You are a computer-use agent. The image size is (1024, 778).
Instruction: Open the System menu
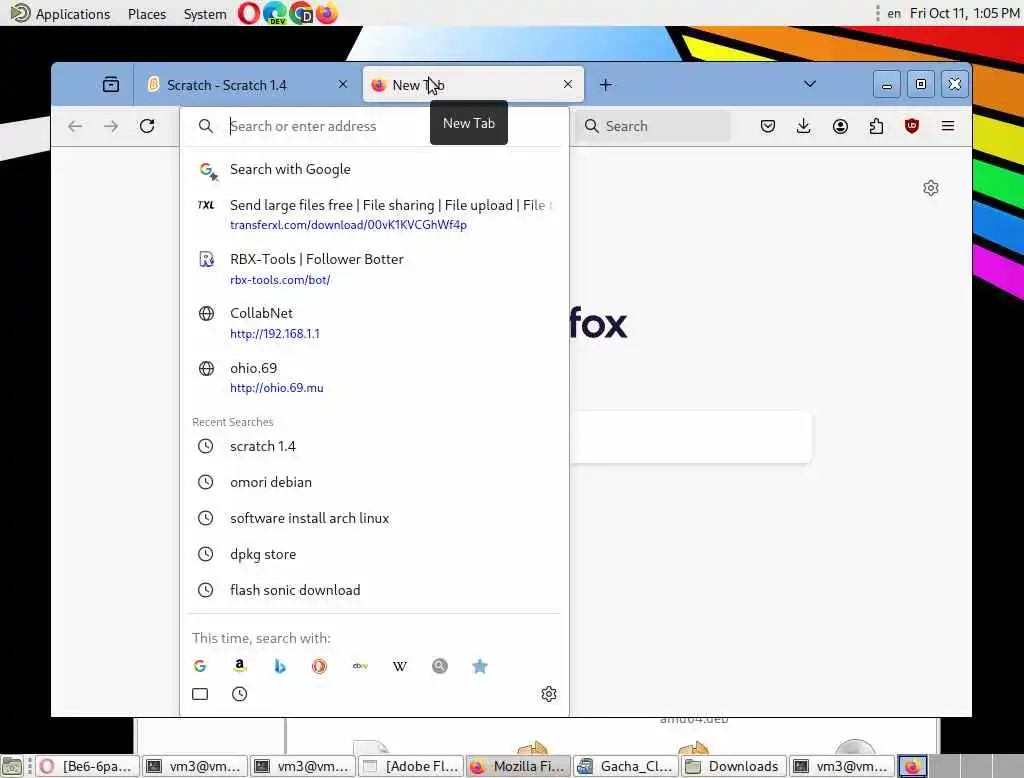(205, 14)
